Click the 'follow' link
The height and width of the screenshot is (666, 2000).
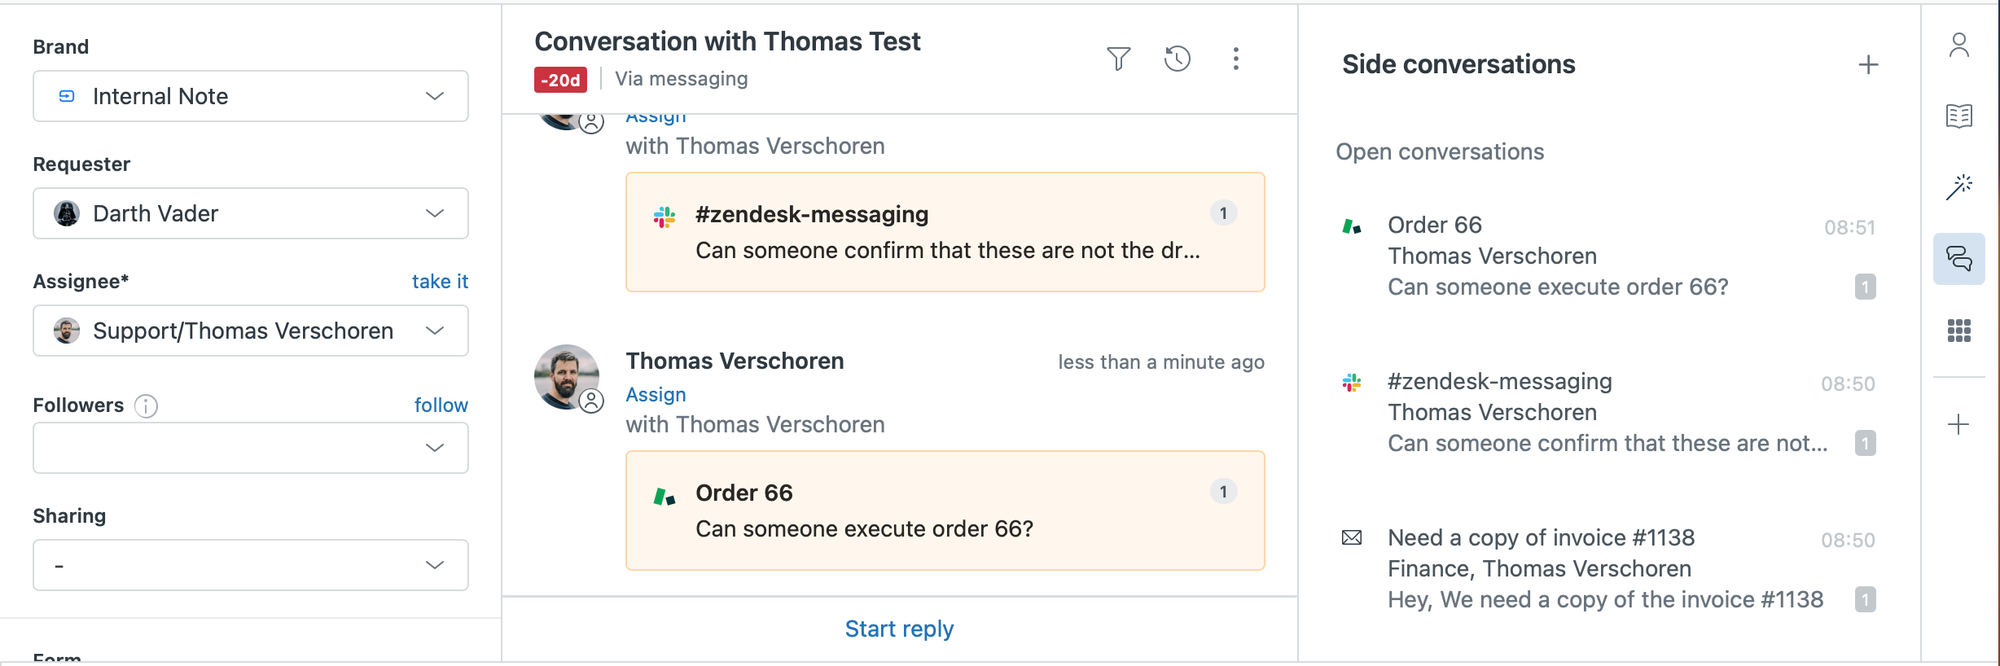(441, 405)
